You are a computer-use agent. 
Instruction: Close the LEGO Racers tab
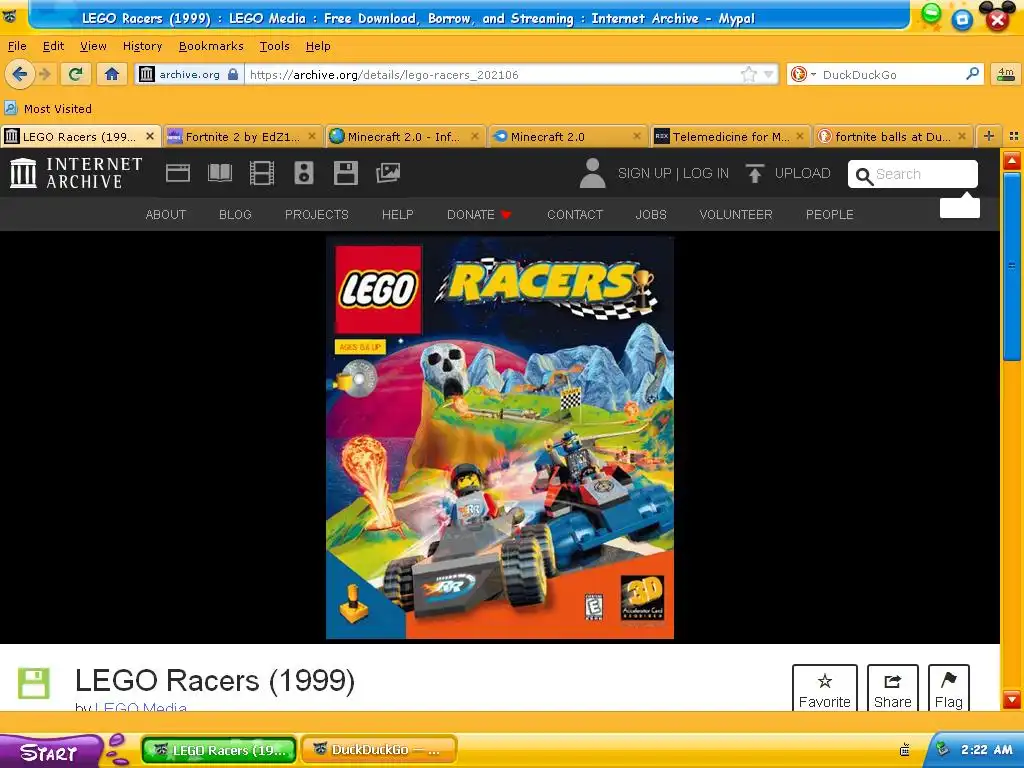point(150,136)
